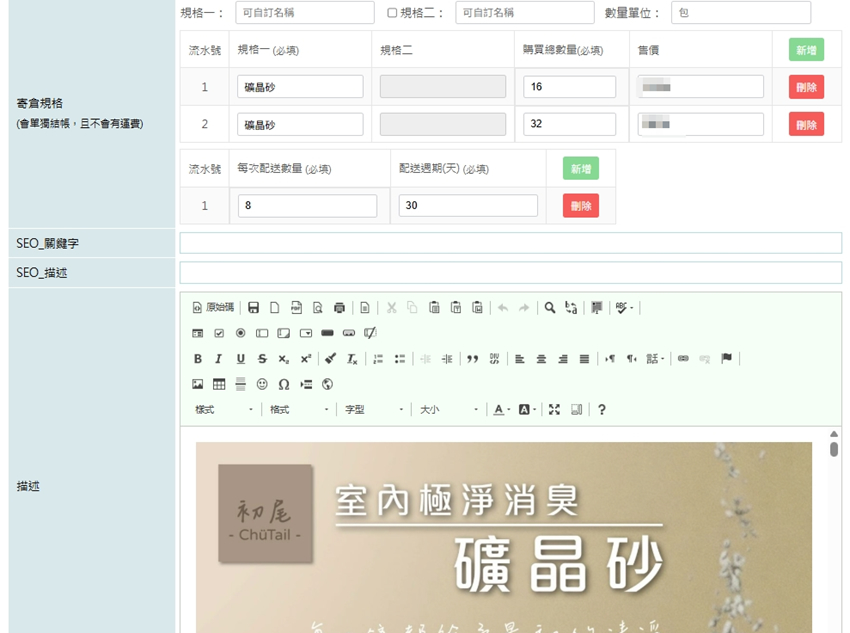Viewport: 850px width, 633px height.
Task: Open the background color picker
Action: 527,410
